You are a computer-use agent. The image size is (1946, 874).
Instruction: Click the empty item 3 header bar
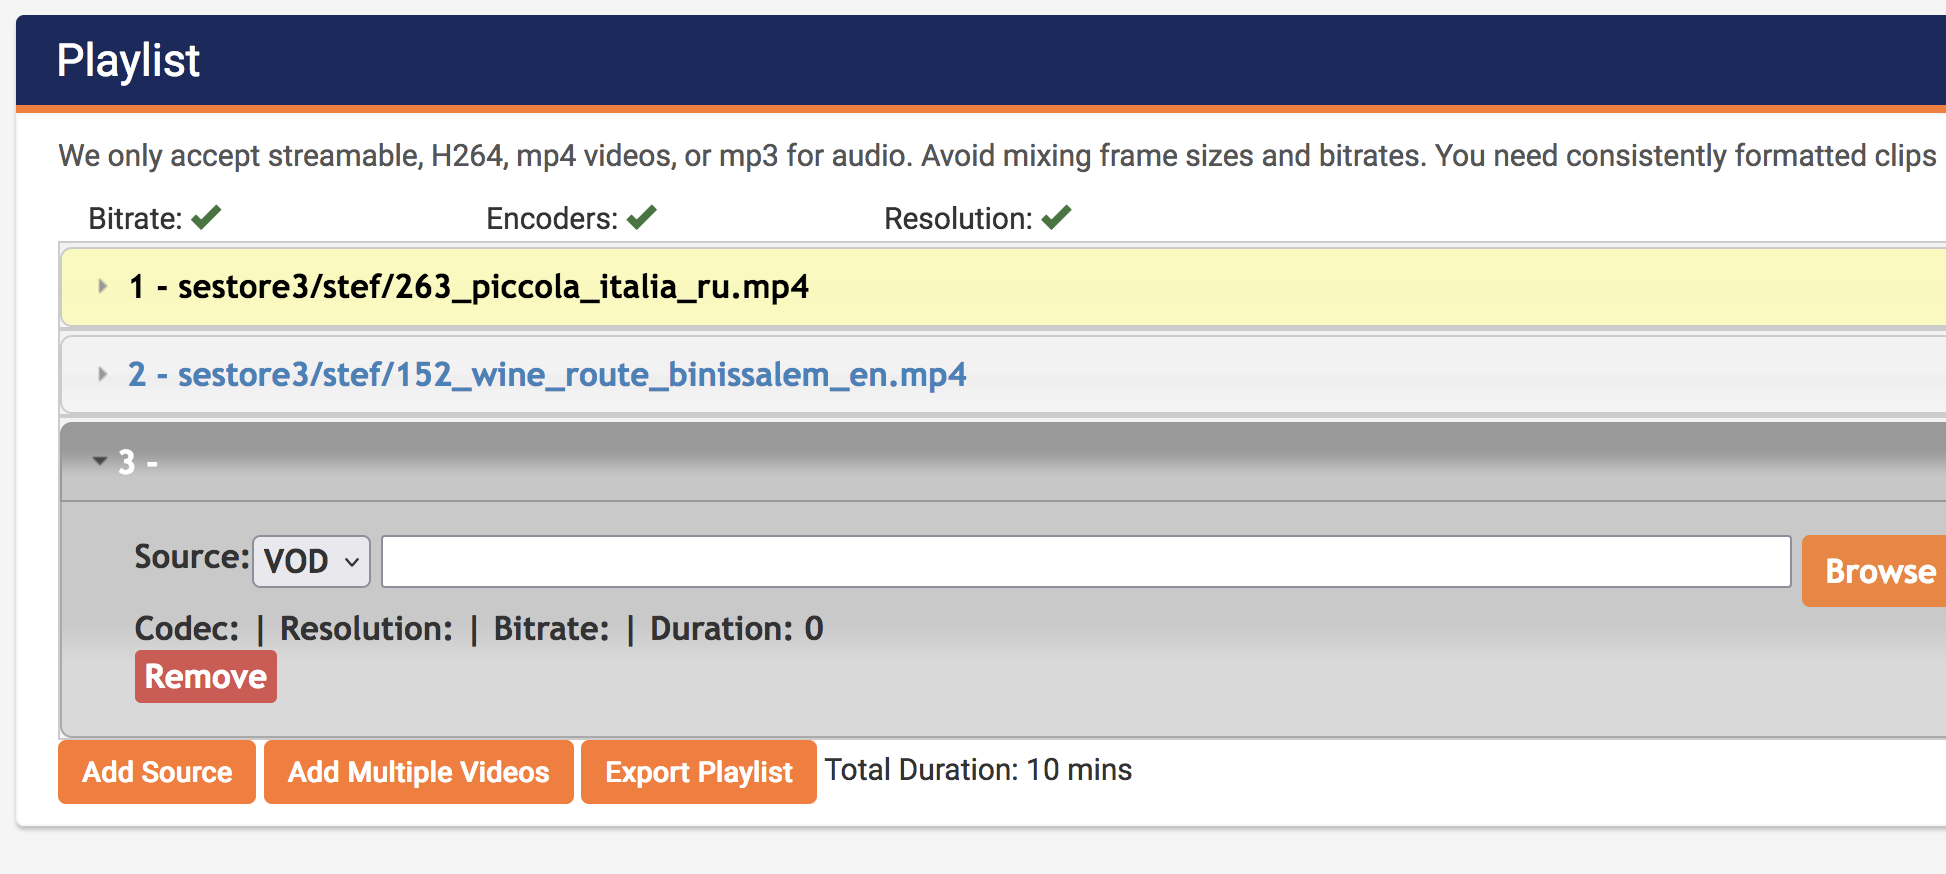[x=1000, y=462]
